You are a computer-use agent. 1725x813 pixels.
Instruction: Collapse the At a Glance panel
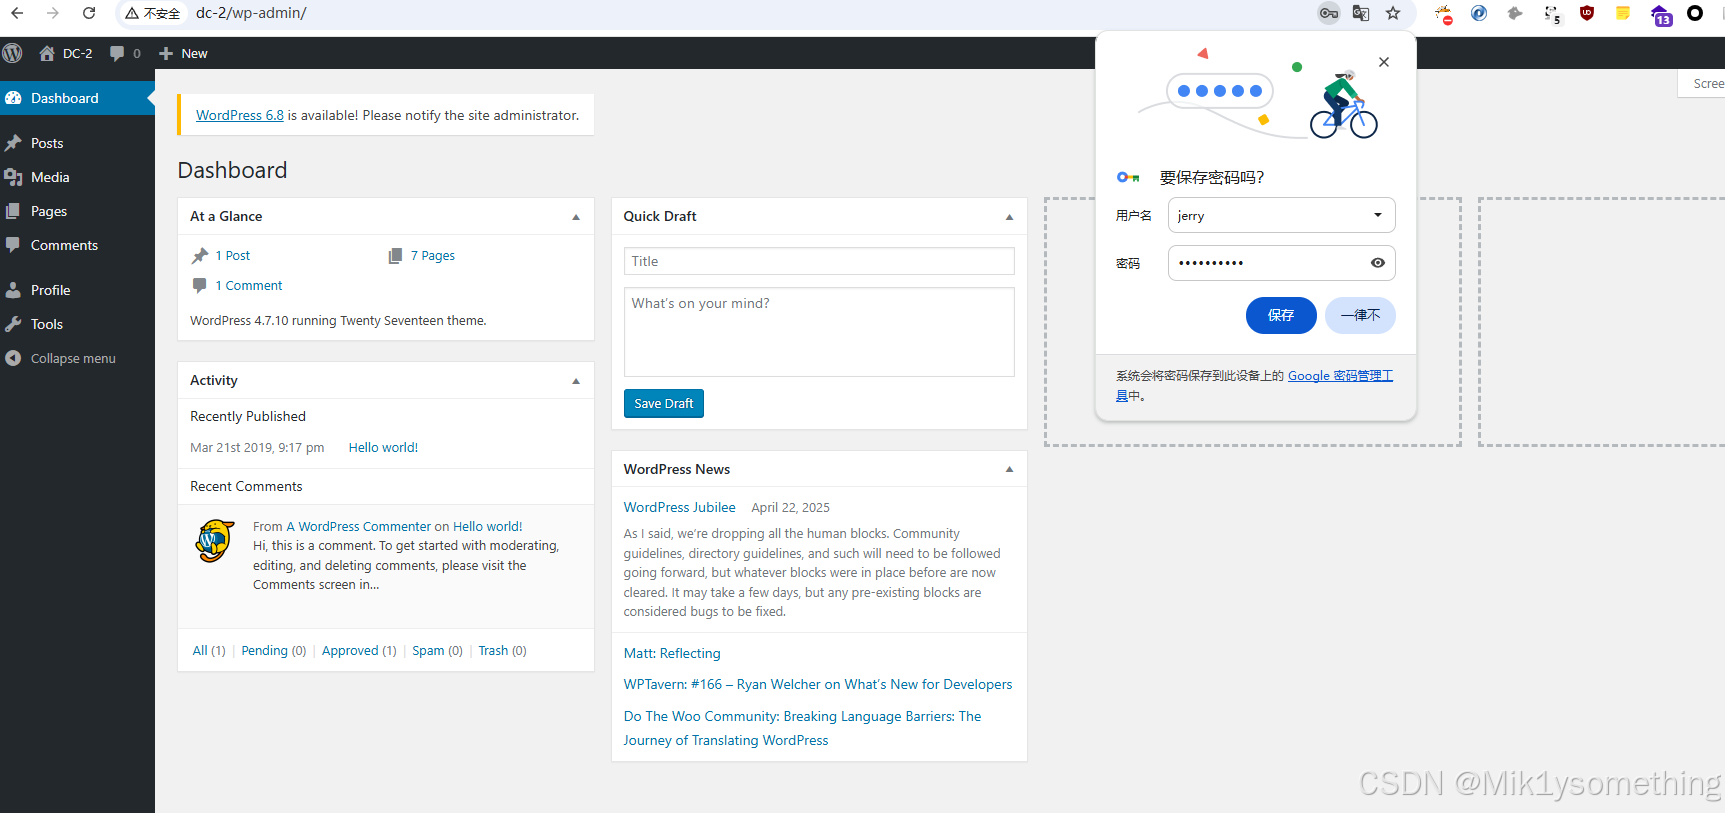click(576, 217)
